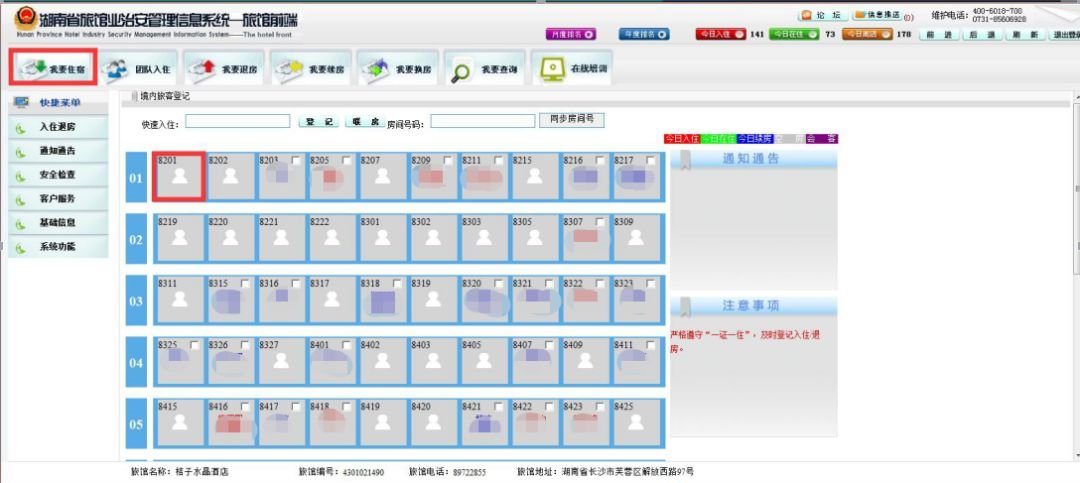The height and width of the screenshot is (483, 1080).
Task: Open 团队入住 group check-in
Action: click(x=136, y=69)
